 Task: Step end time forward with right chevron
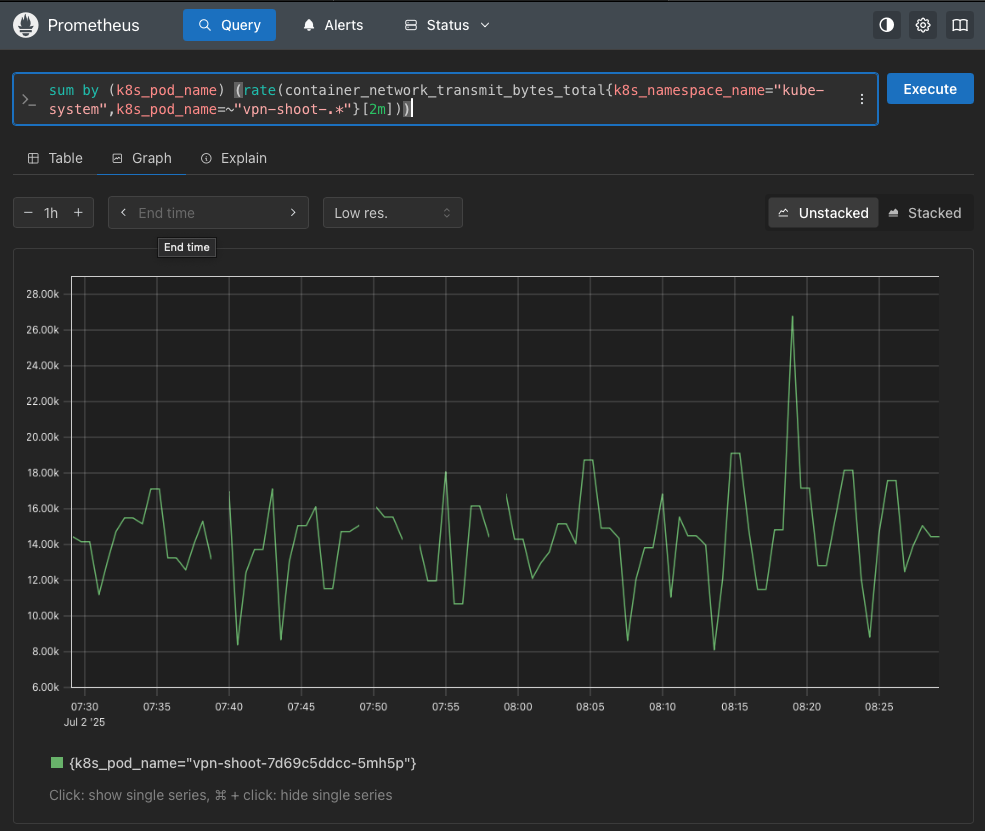293,213
